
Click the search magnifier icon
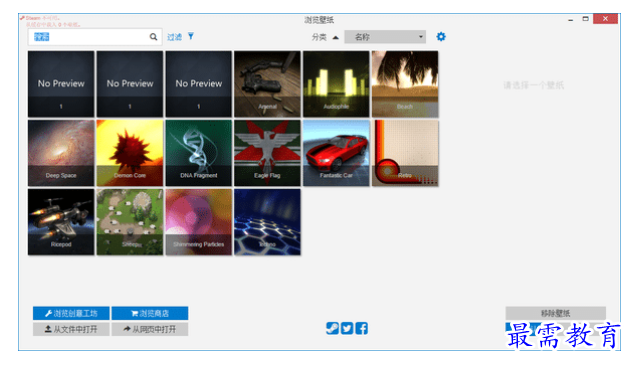click(153, 37)
